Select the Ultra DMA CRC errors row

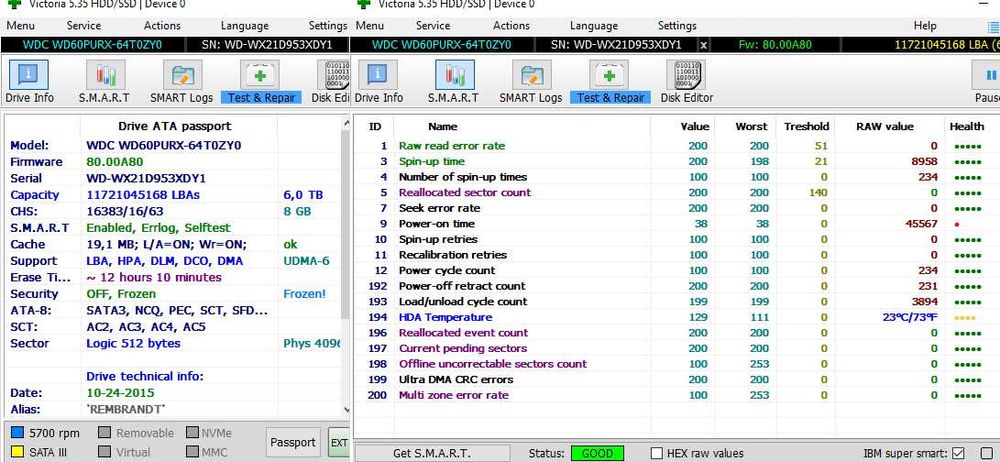[x=675, y=379]
